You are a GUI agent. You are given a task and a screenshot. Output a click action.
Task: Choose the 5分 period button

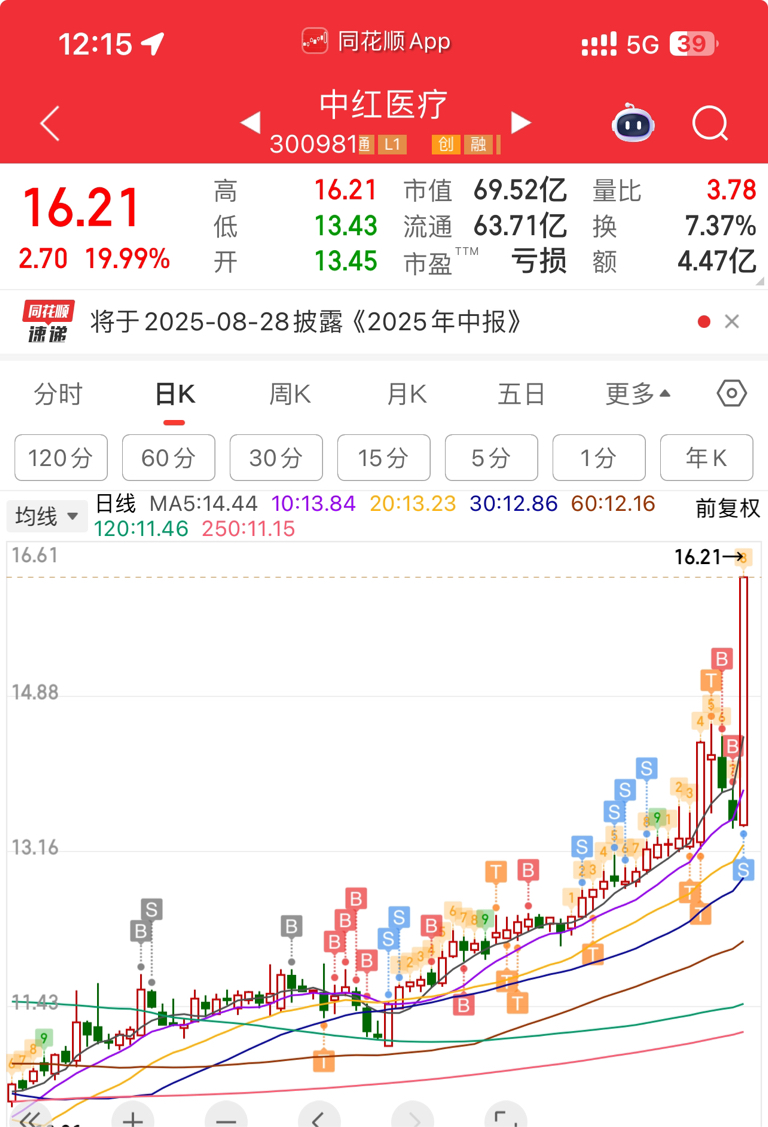tap(491, 457)
